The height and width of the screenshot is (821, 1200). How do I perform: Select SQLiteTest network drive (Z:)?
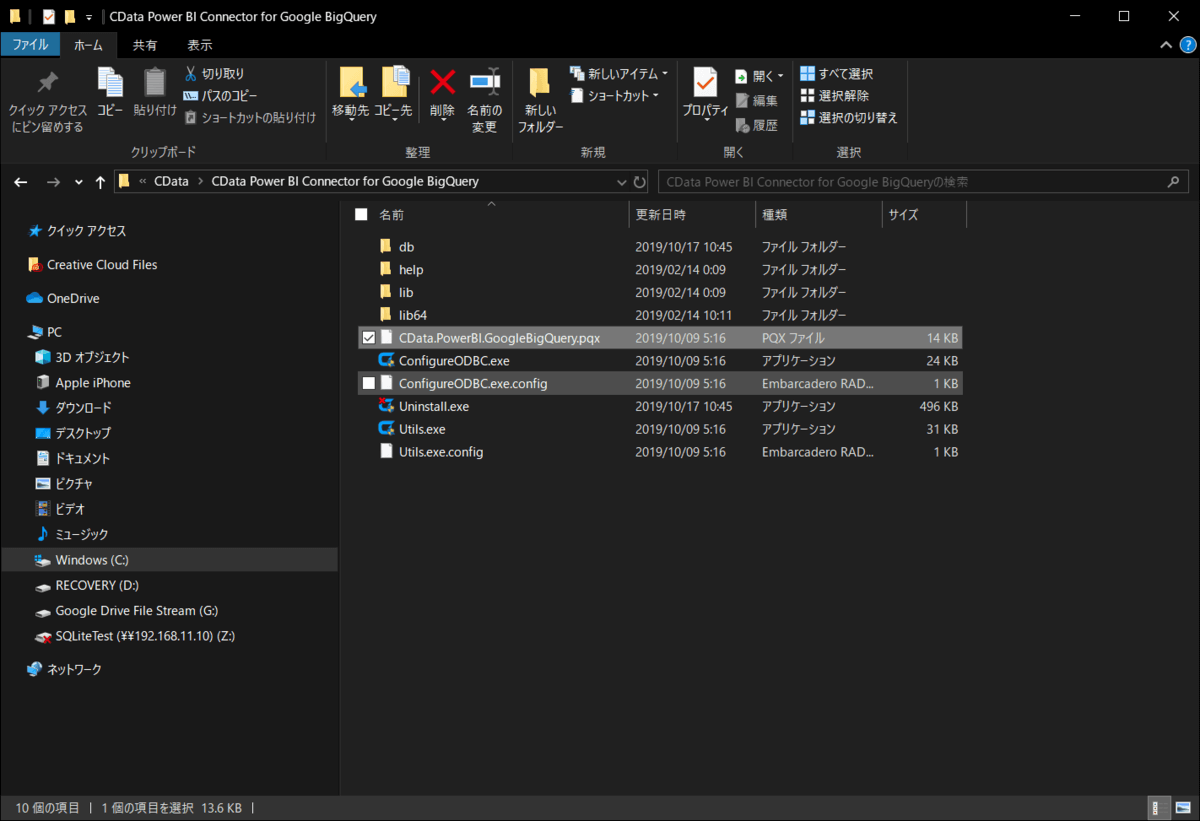click(145, 636)
